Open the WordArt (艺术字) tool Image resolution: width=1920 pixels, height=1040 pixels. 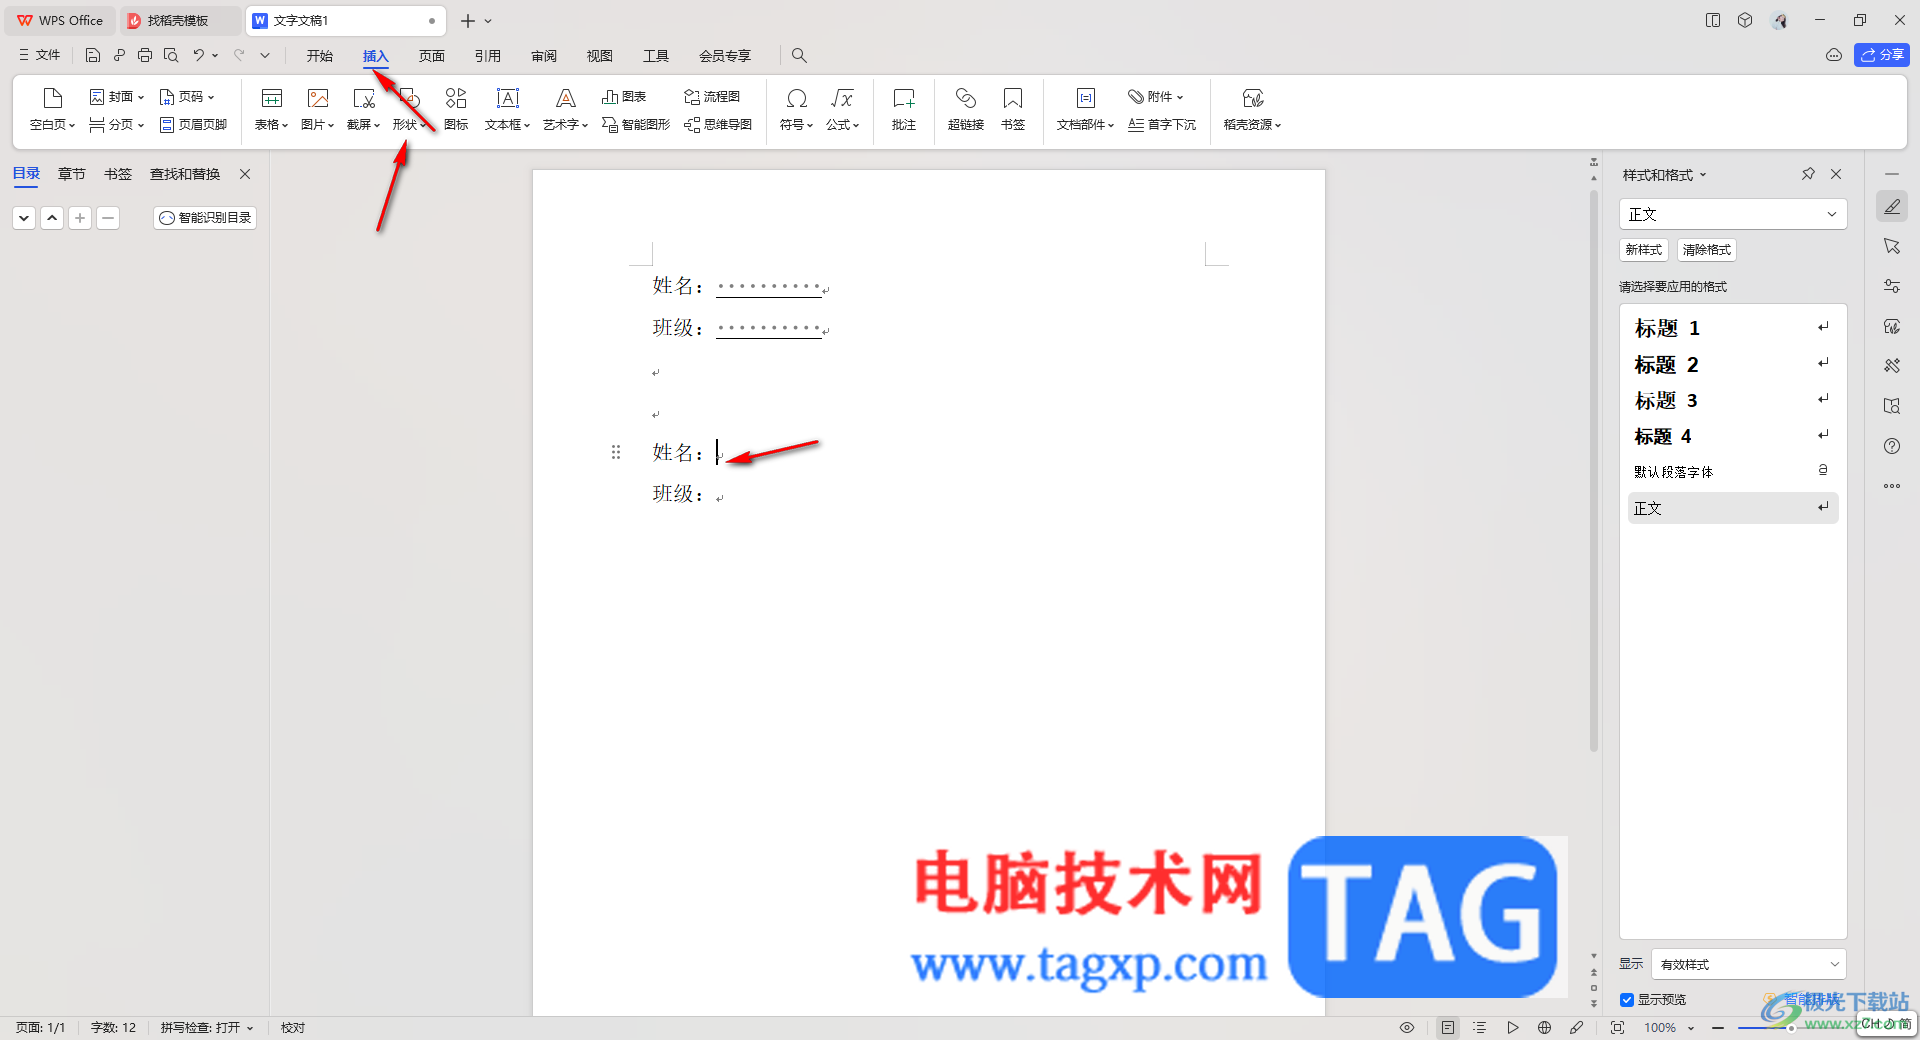point(565,110)
